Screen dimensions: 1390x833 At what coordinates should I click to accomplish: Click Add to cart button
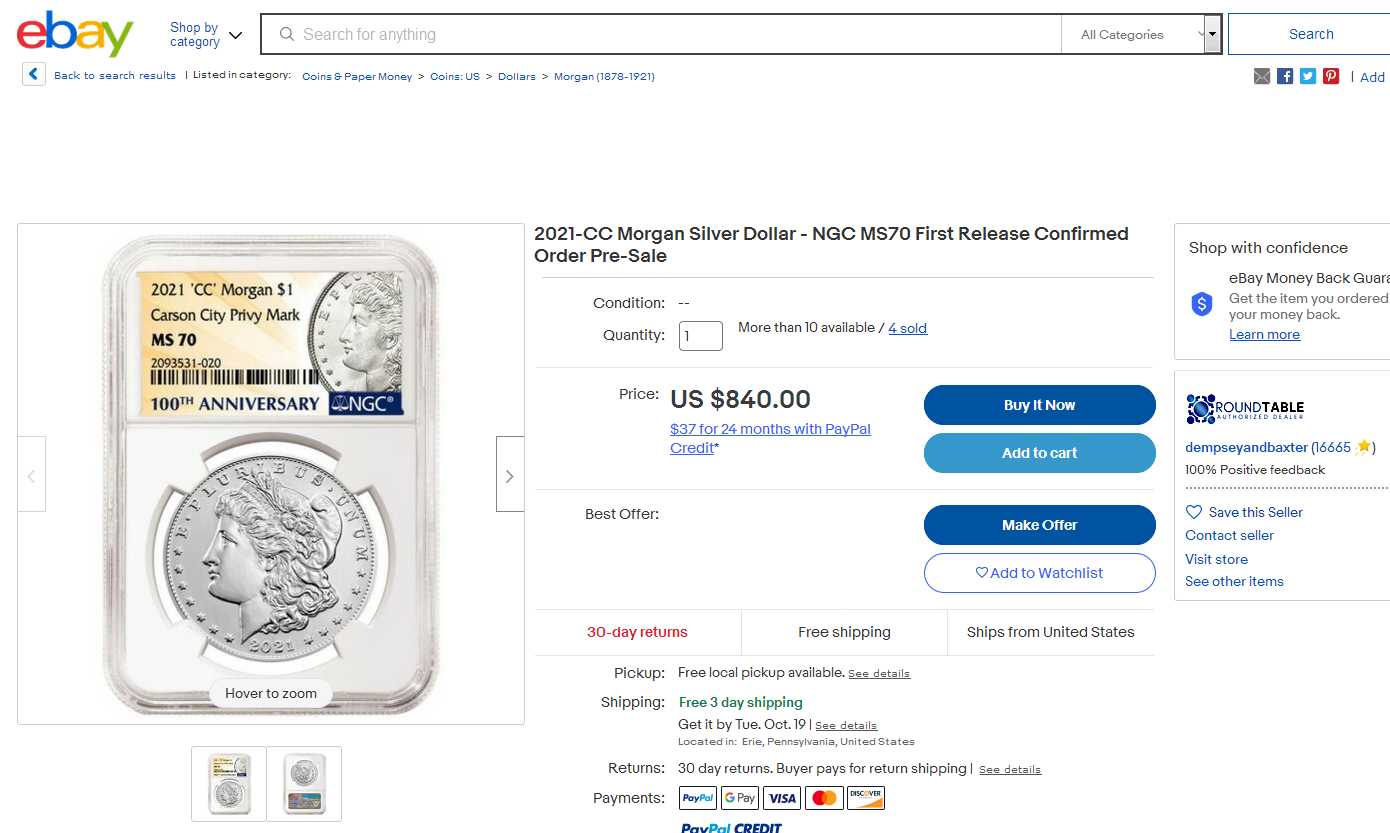tap(1039, 453)
